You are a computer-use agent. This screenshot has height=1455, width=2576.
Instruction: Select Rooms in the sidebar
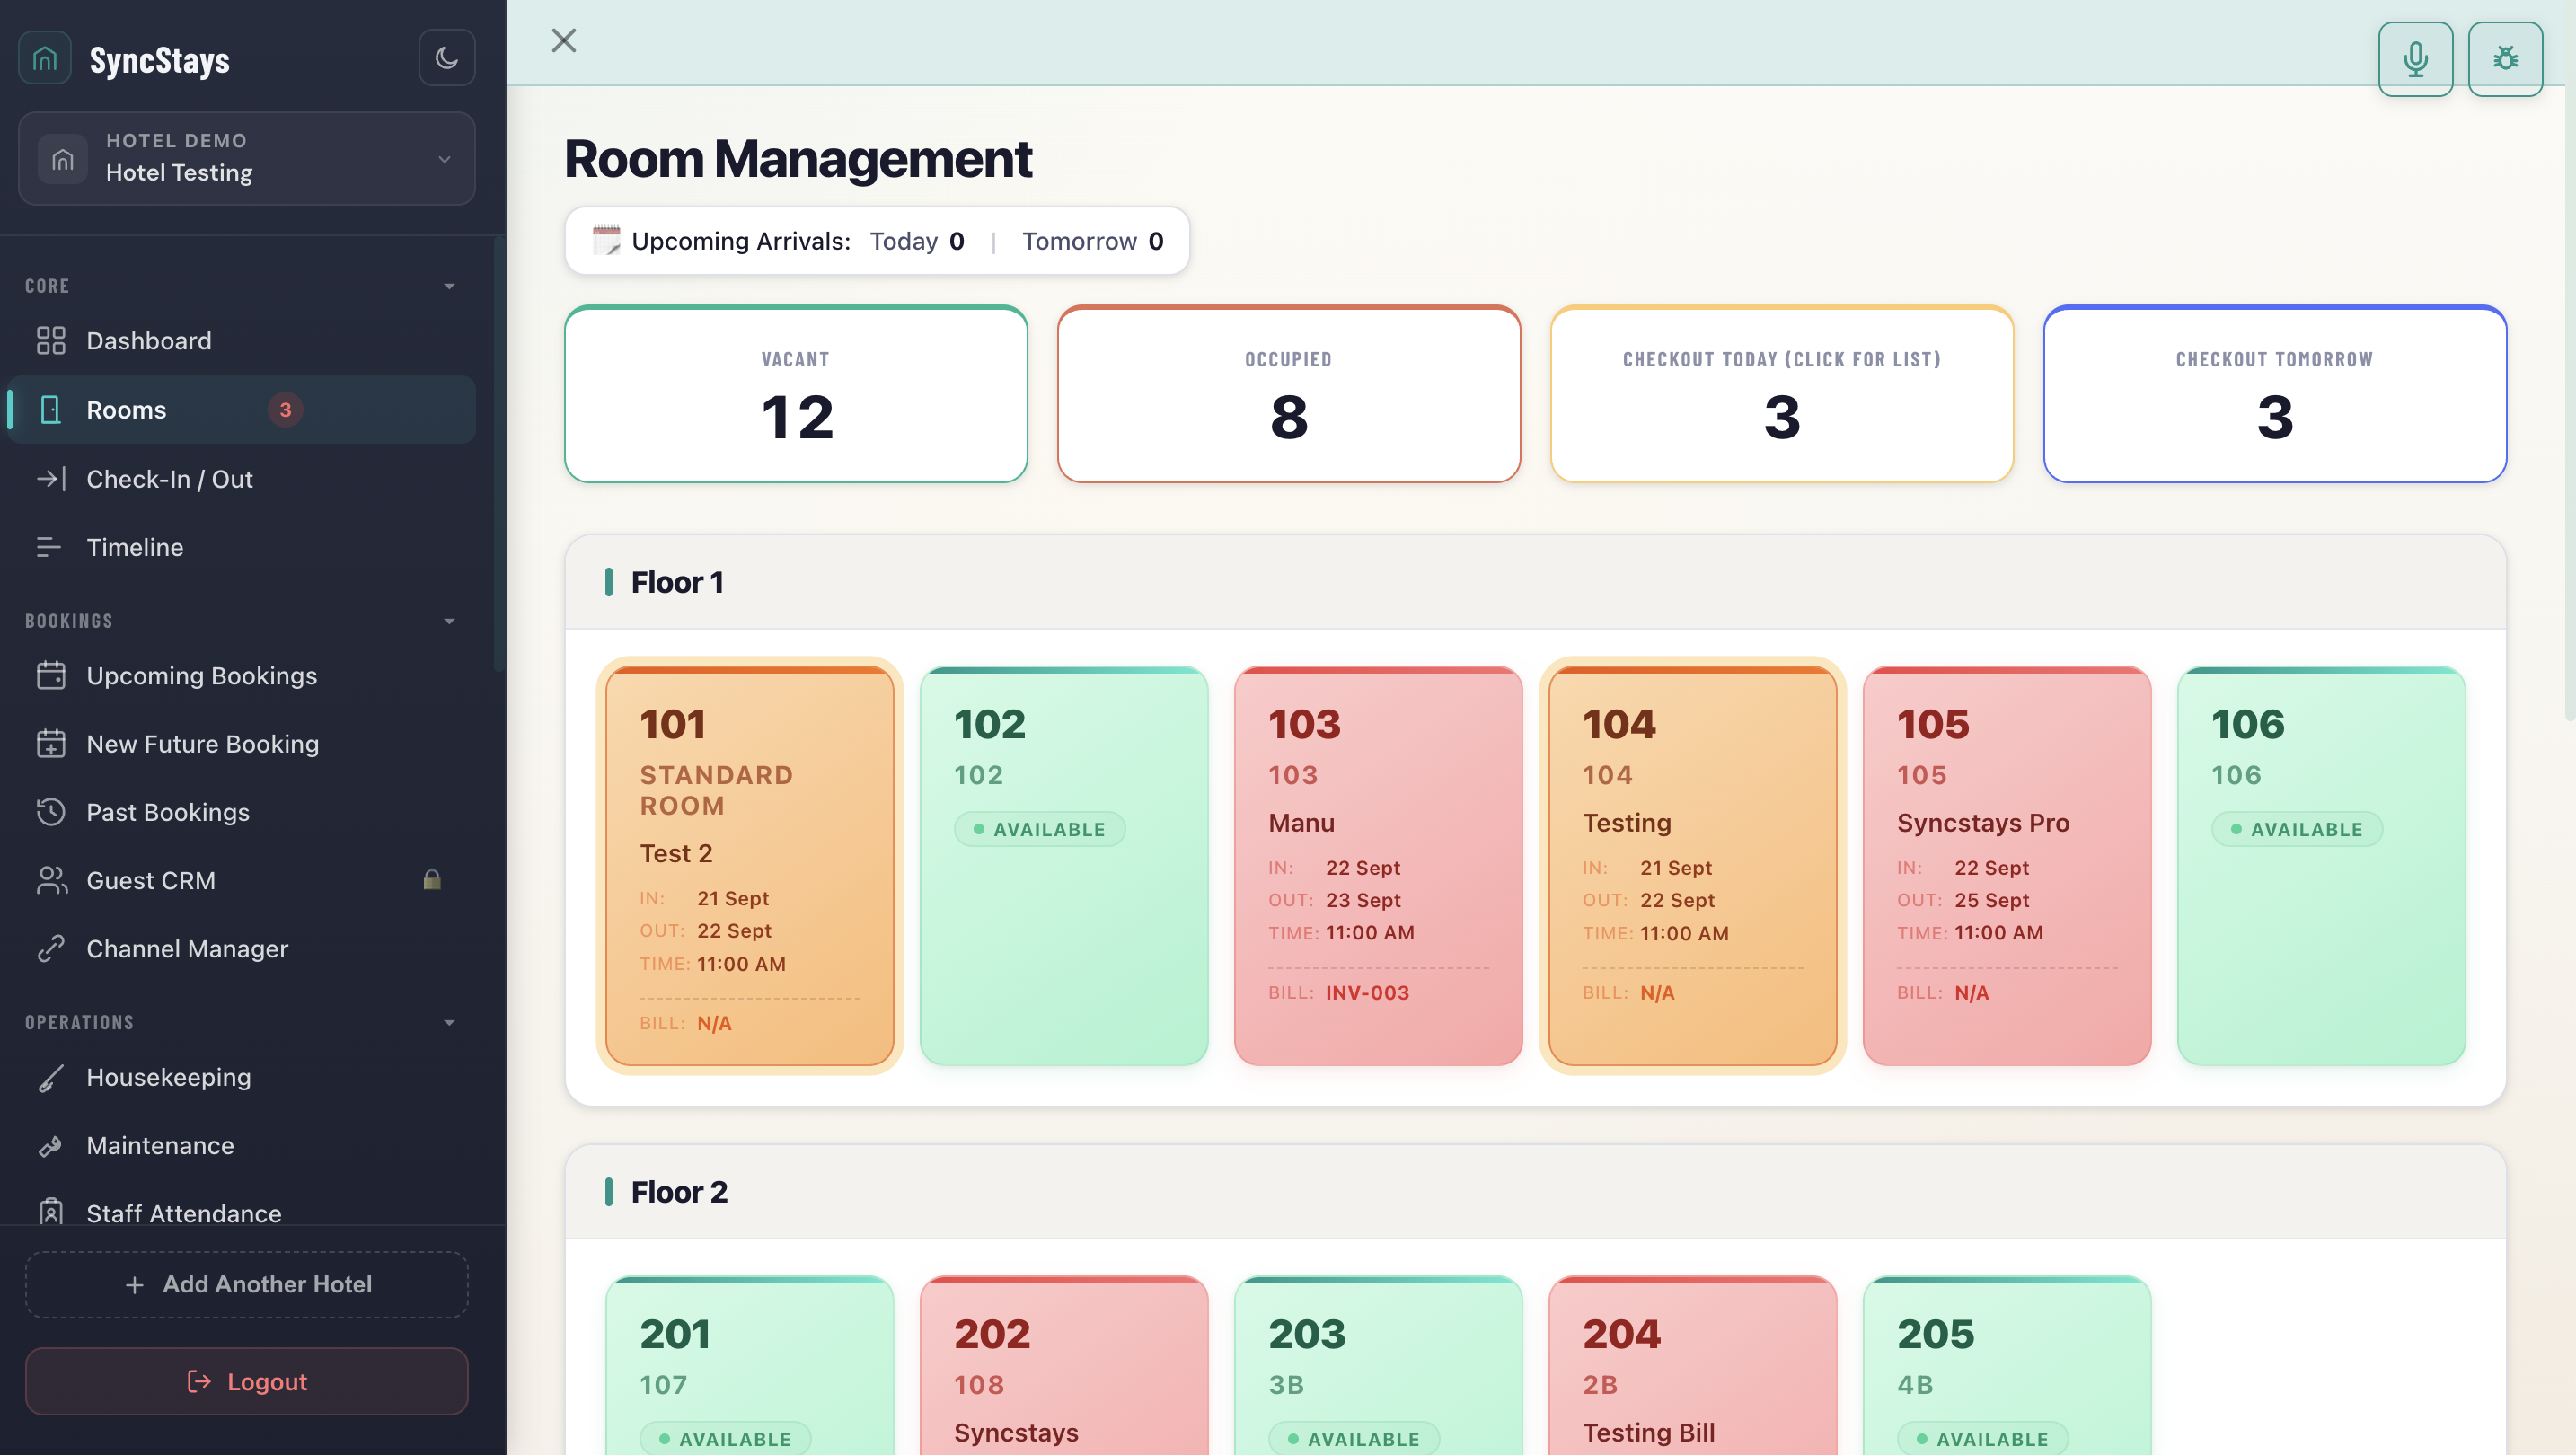tap(241, 410)
